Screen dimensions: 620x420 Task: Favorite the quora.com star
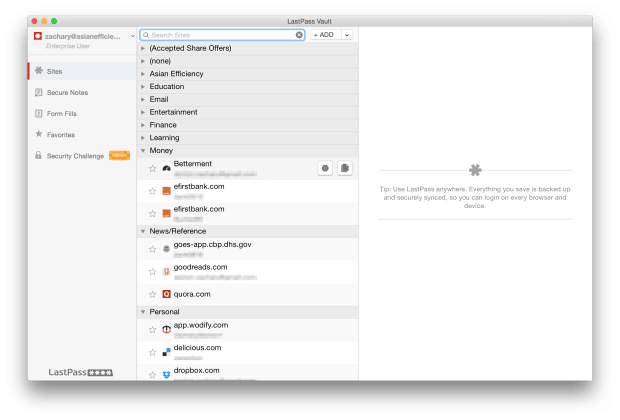point(152,294)
